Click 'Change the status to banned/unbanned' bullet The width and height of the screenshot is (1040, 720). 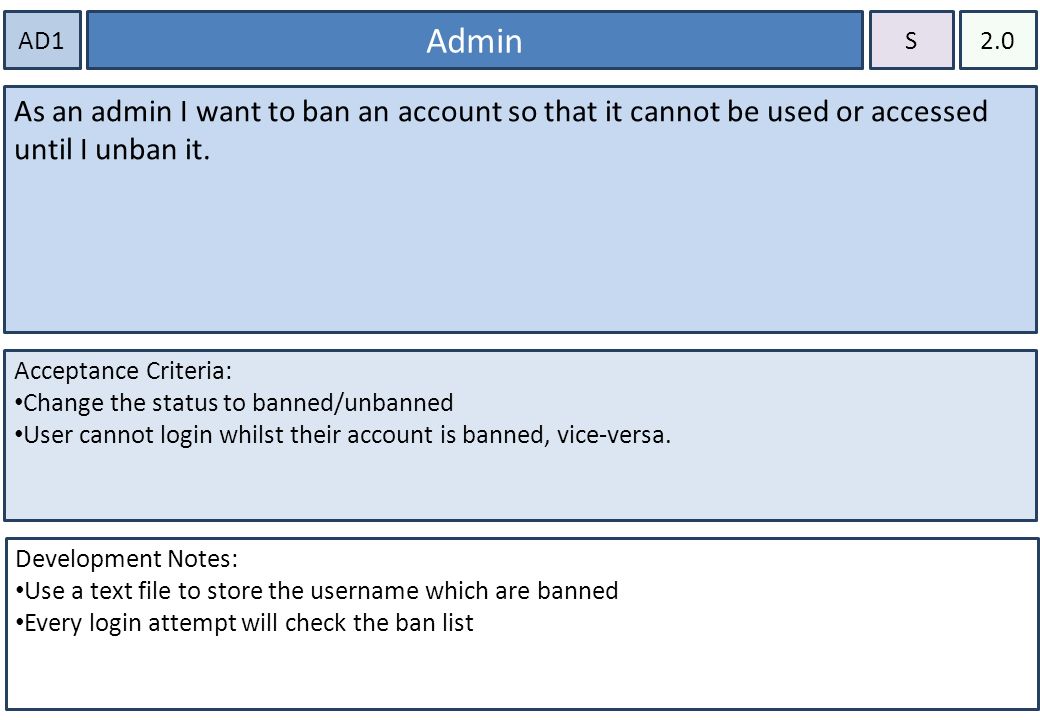234,403
